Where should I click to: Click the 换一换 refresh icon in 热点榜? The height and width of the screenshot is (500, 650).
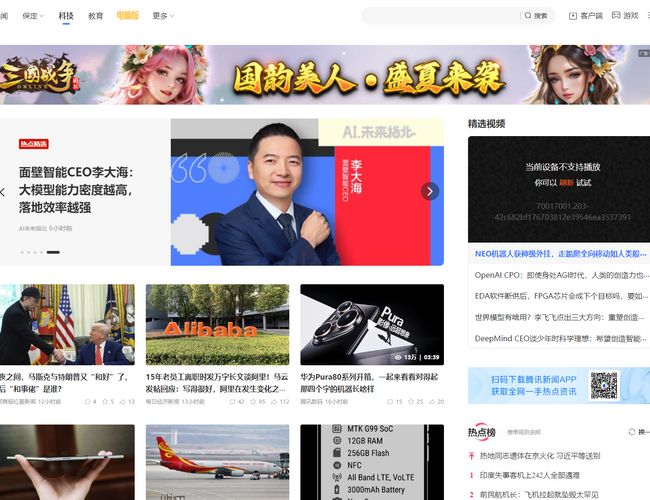coord(632,432)
